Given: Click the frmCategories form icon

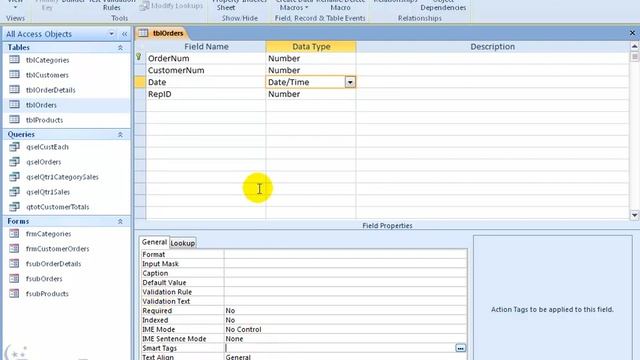Looking at the screenshot, I should pyautogui.click(x=14, y=233).
